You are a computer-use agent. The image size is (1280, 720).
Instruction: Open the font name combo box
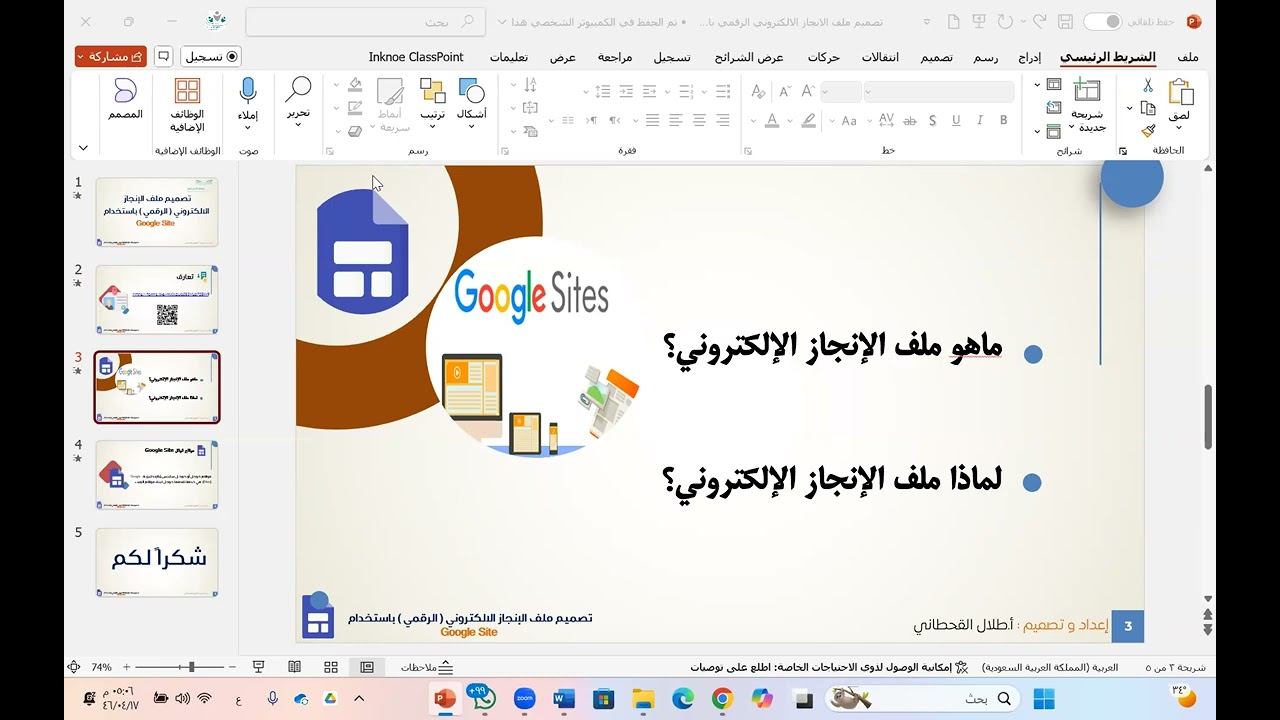[939, 92]
